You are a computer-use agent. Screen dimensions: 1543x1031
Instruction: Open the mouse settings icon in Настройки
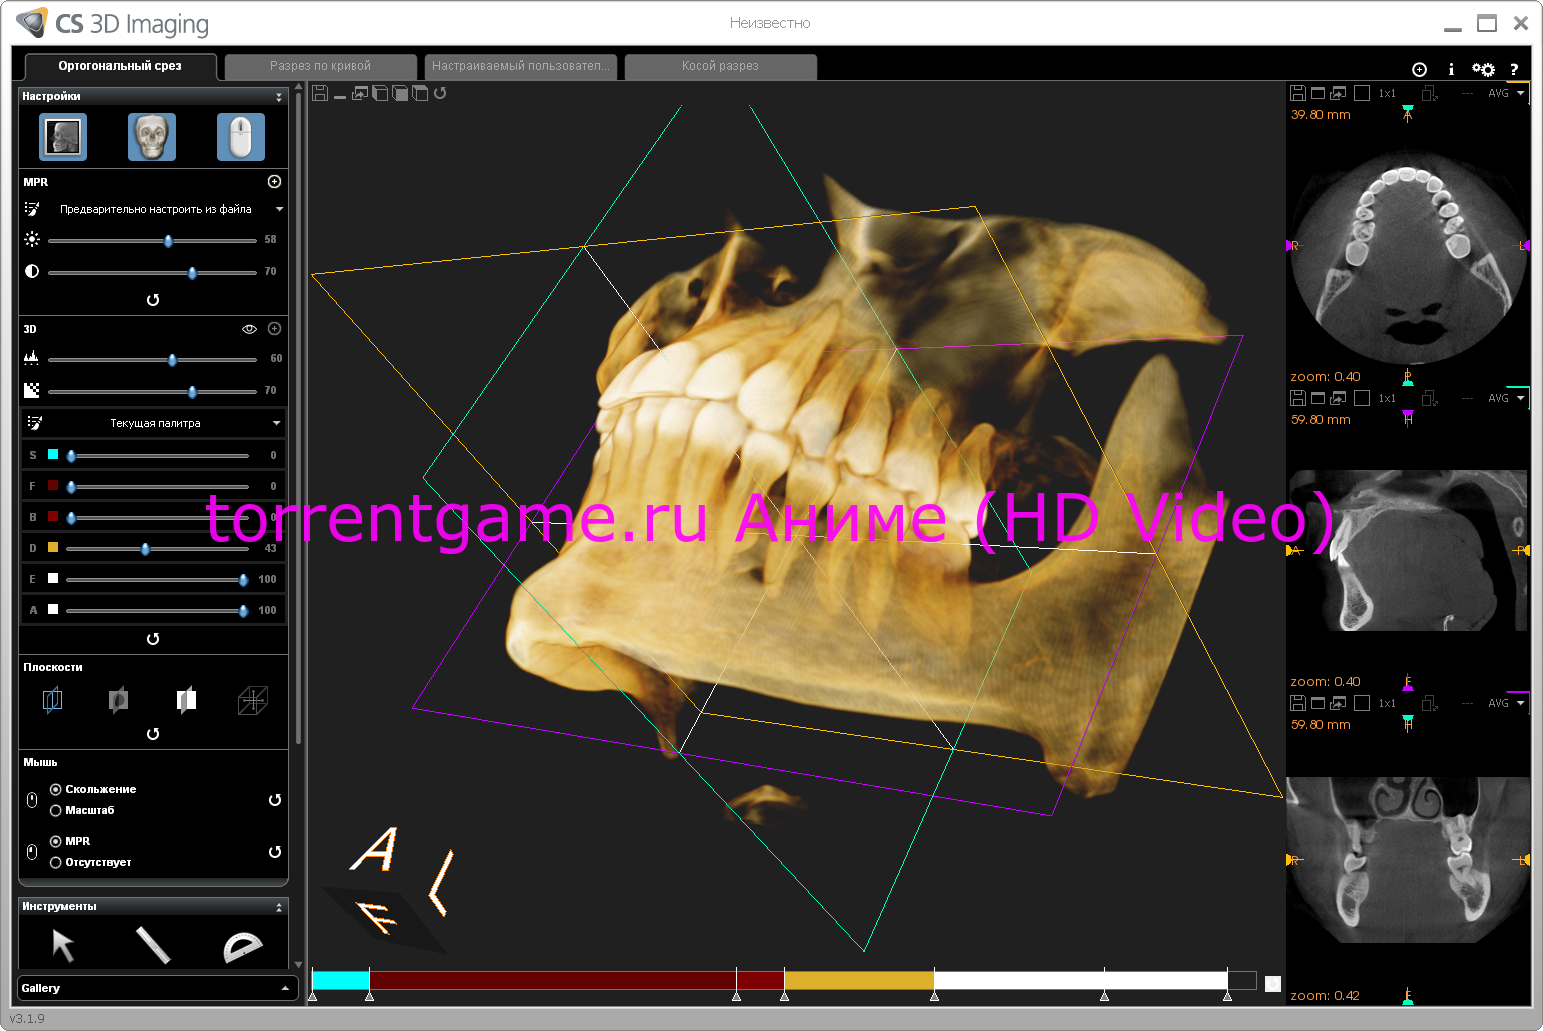point(241,137)
